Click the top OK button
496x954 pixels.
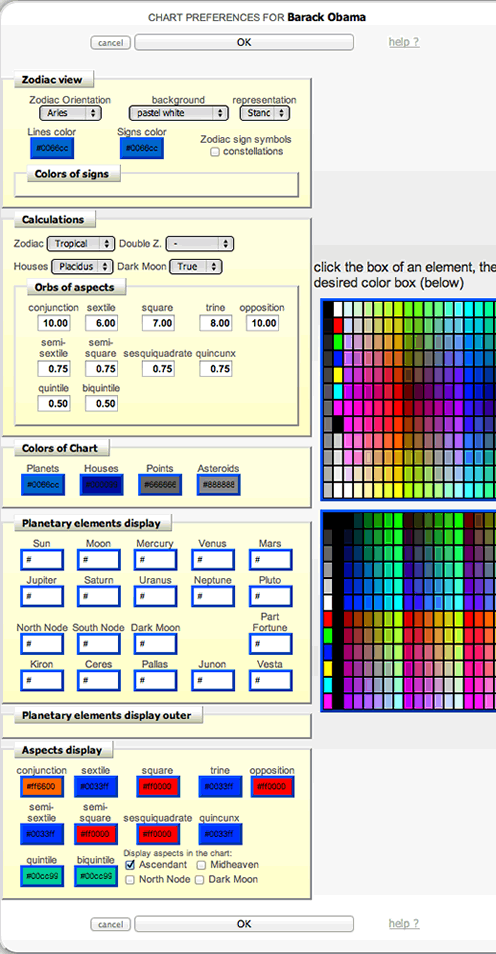point(243,42)
